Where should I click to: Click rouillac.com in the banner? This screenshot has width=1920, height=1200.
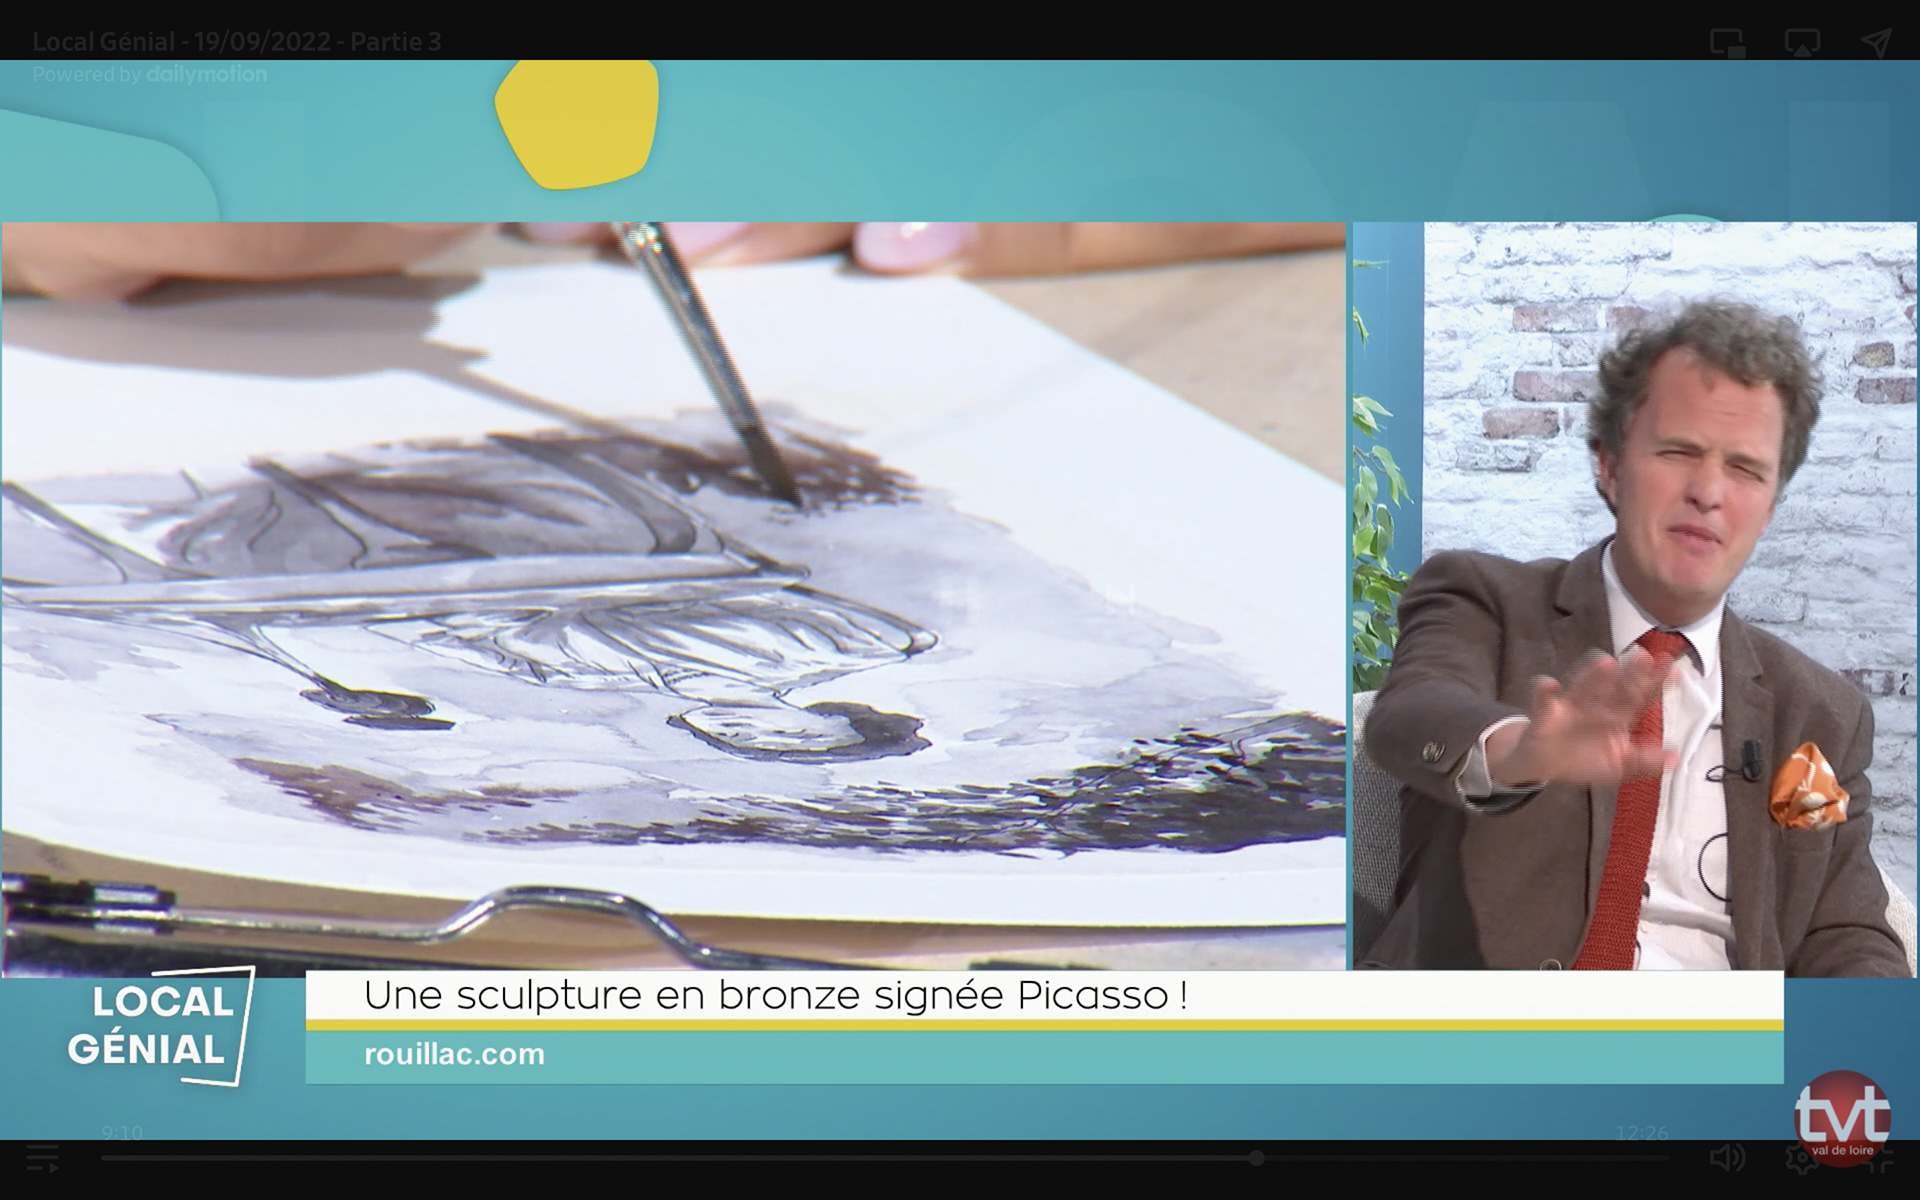(454, 1054)
